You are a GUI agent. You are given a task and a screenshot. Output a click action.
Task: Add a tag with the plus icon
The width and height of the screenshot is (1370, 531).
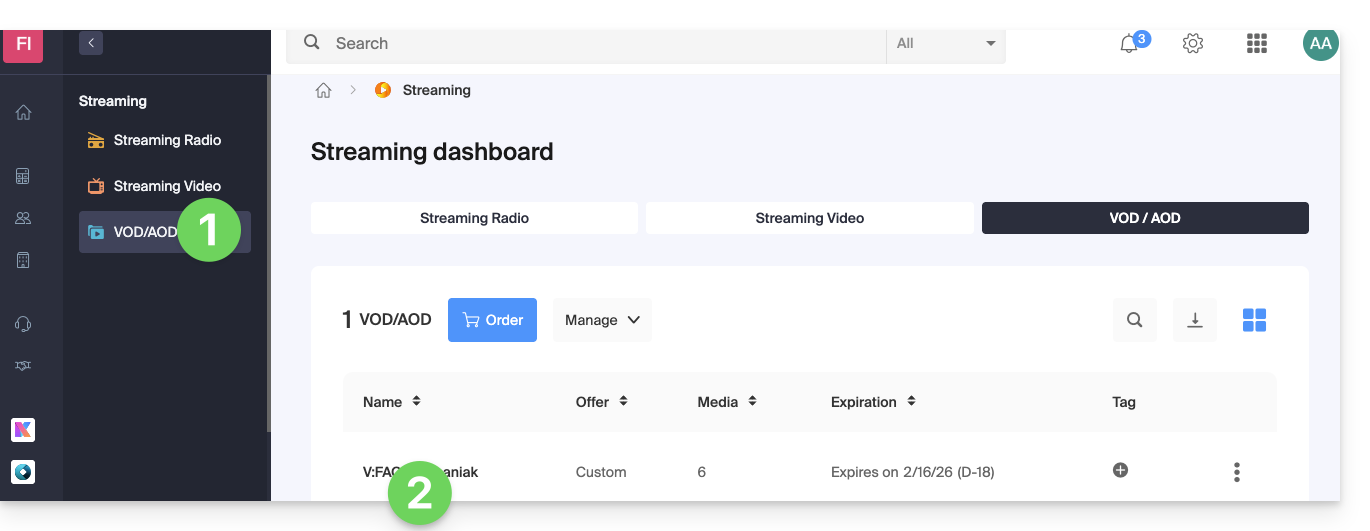[x=1120, y=470]
